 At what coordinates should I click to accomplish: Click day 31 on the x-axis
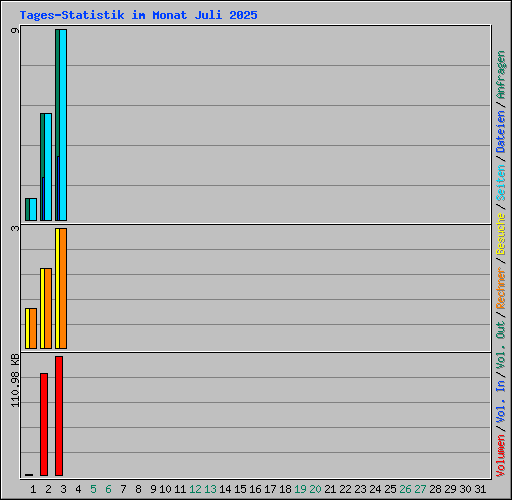(480, 489)
